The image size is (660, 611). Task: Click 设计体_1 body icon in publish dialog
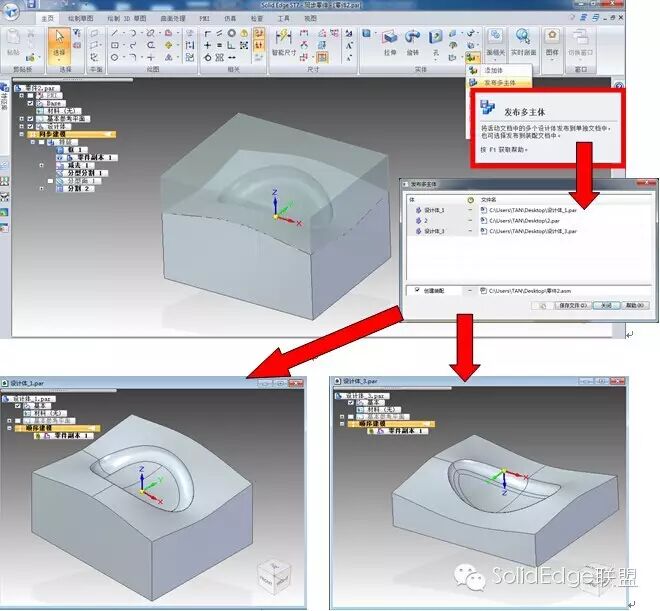point(418,210)
